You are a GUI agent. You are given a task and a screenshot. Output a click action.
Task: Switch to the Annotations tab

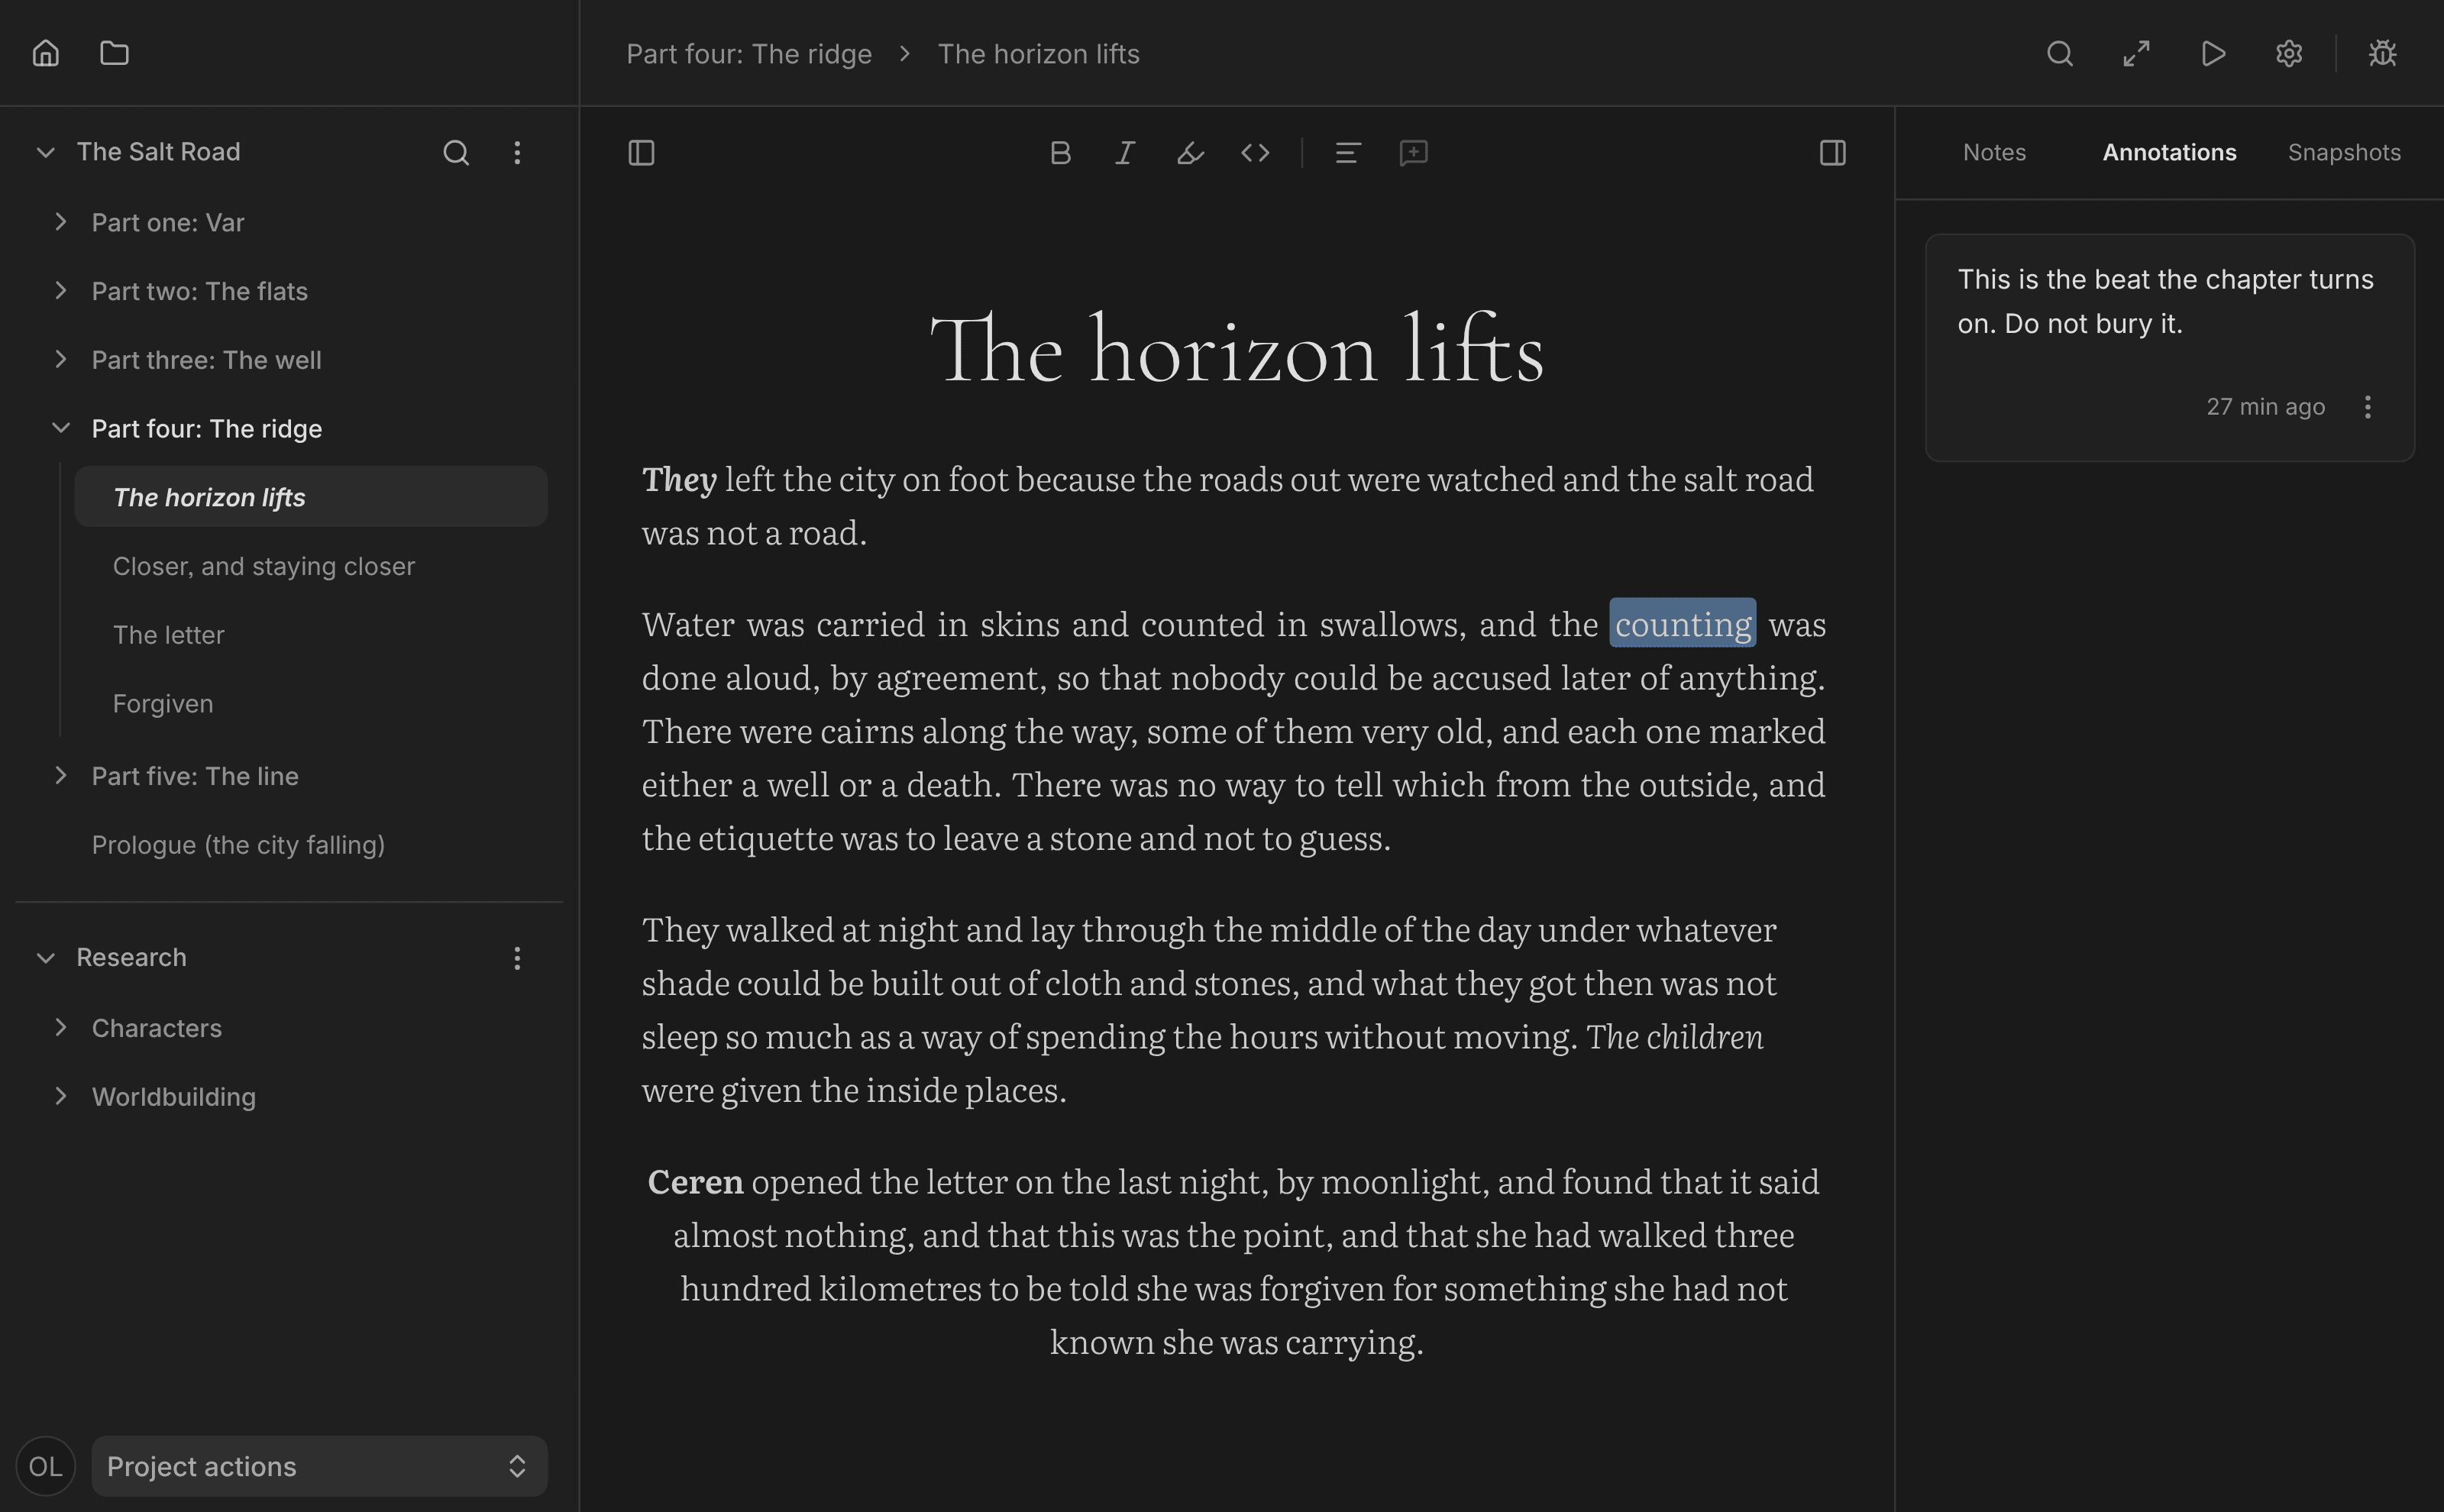tap(2169, 152)
